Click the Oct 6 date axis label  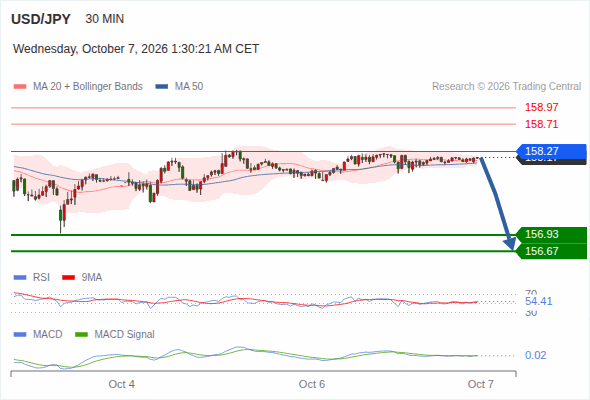click(x=312, y=384)
